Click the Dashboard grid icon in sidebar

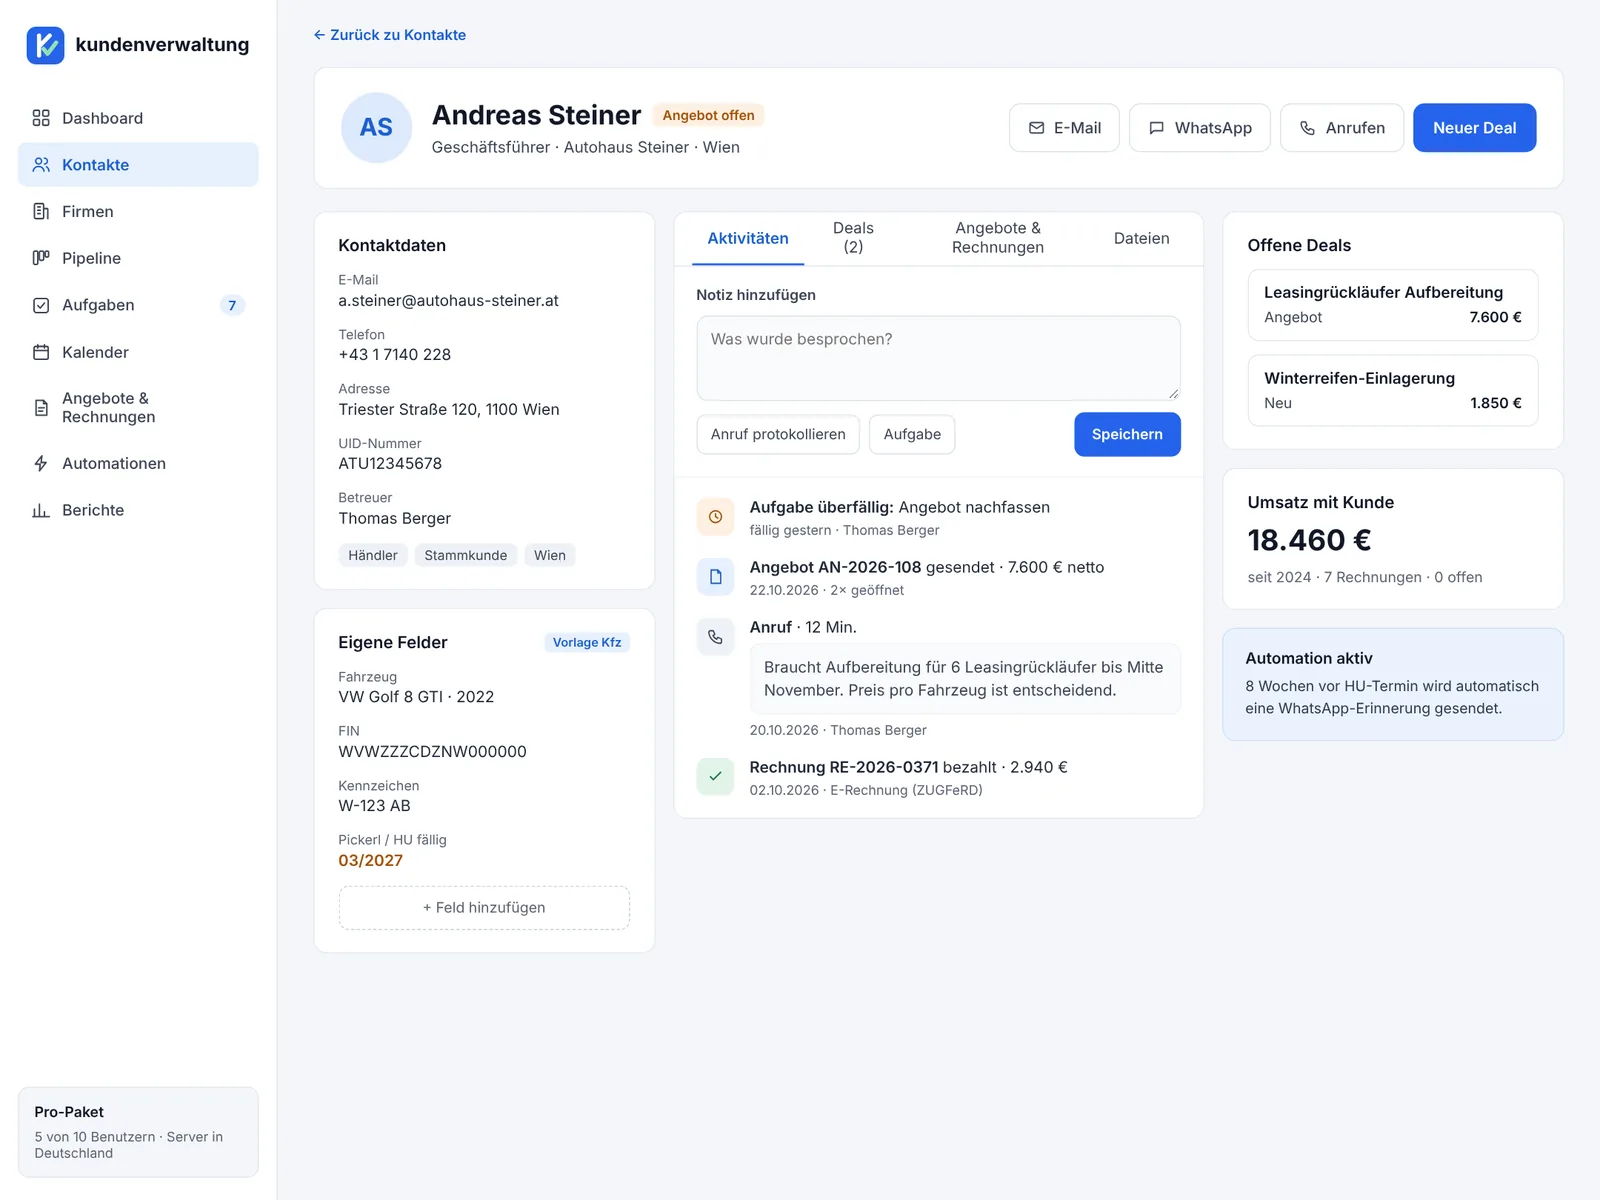[41, 118]
